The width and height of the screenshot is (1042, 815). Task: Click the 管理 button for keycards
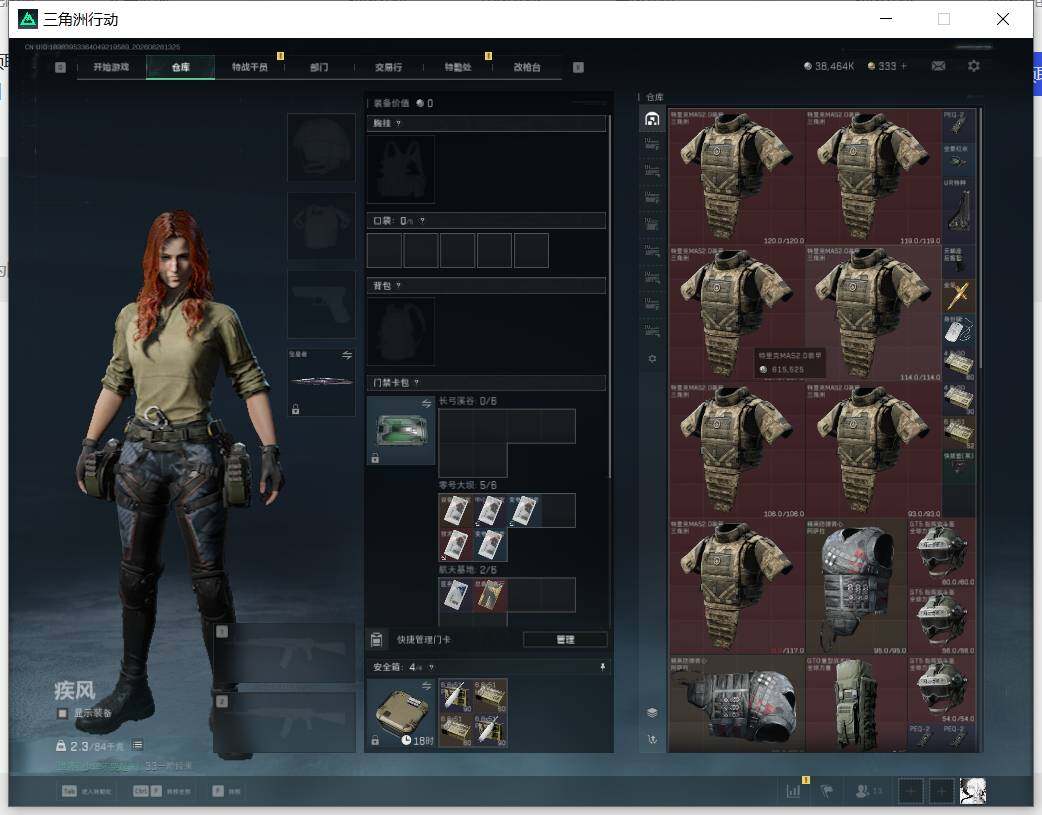click(x=565, y=640)
